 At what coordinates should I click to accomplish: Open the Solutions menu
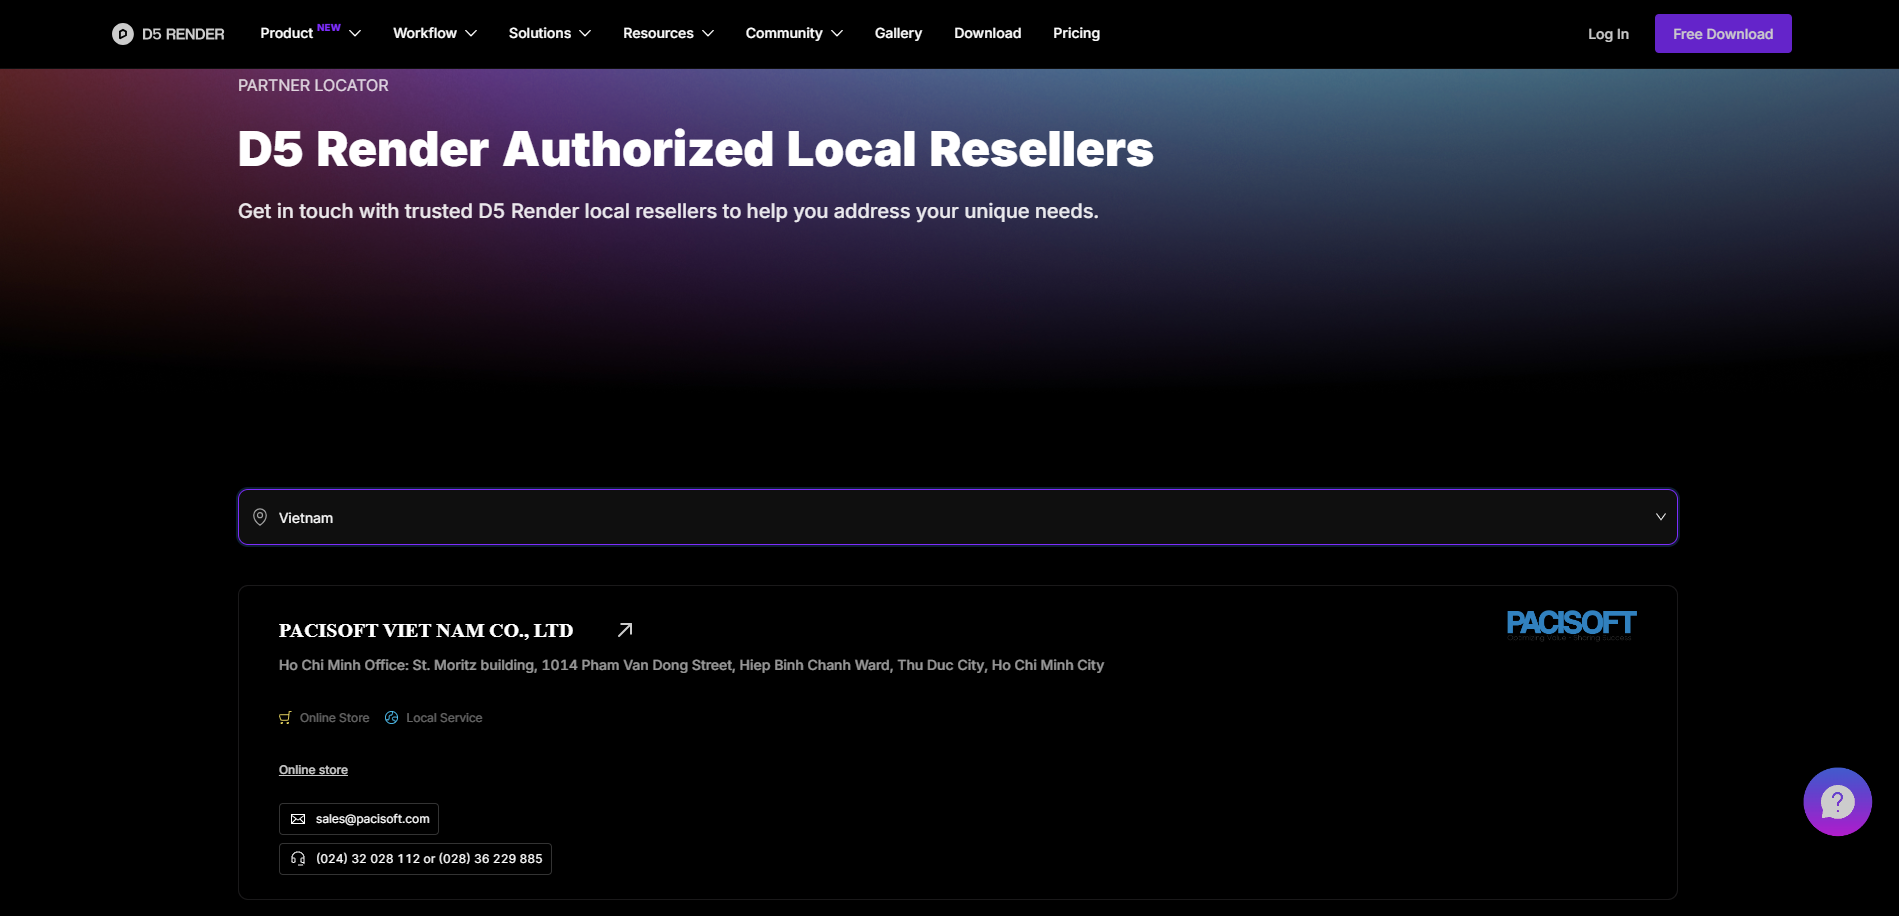coord(550,33)
